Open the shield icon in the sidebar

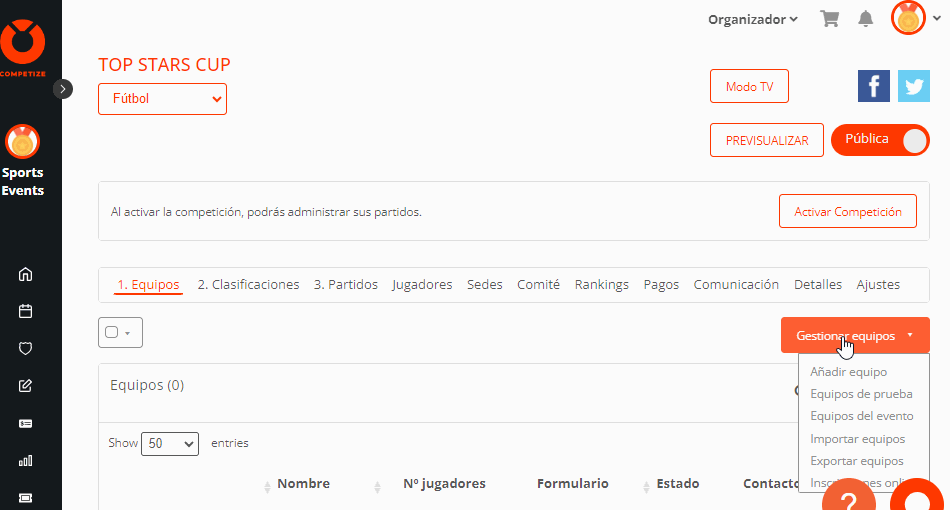pyautogui.click(x=25, y=348)
